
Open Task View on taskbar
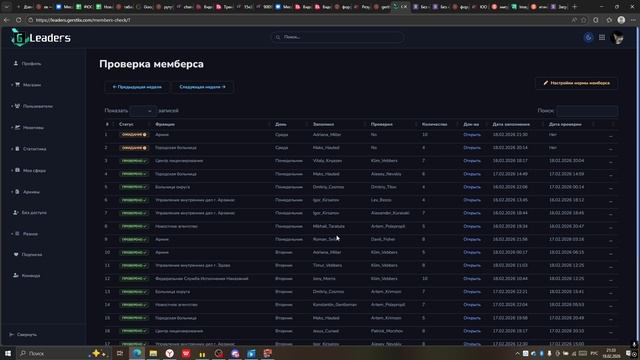[120, 353]
